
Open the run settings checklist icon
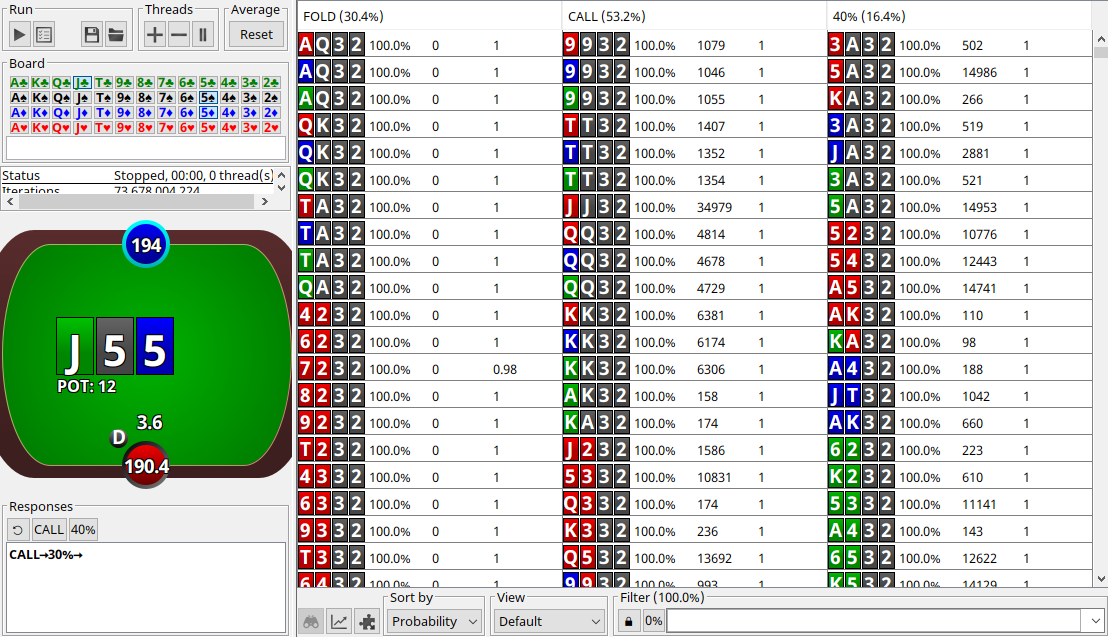[44, 35]
